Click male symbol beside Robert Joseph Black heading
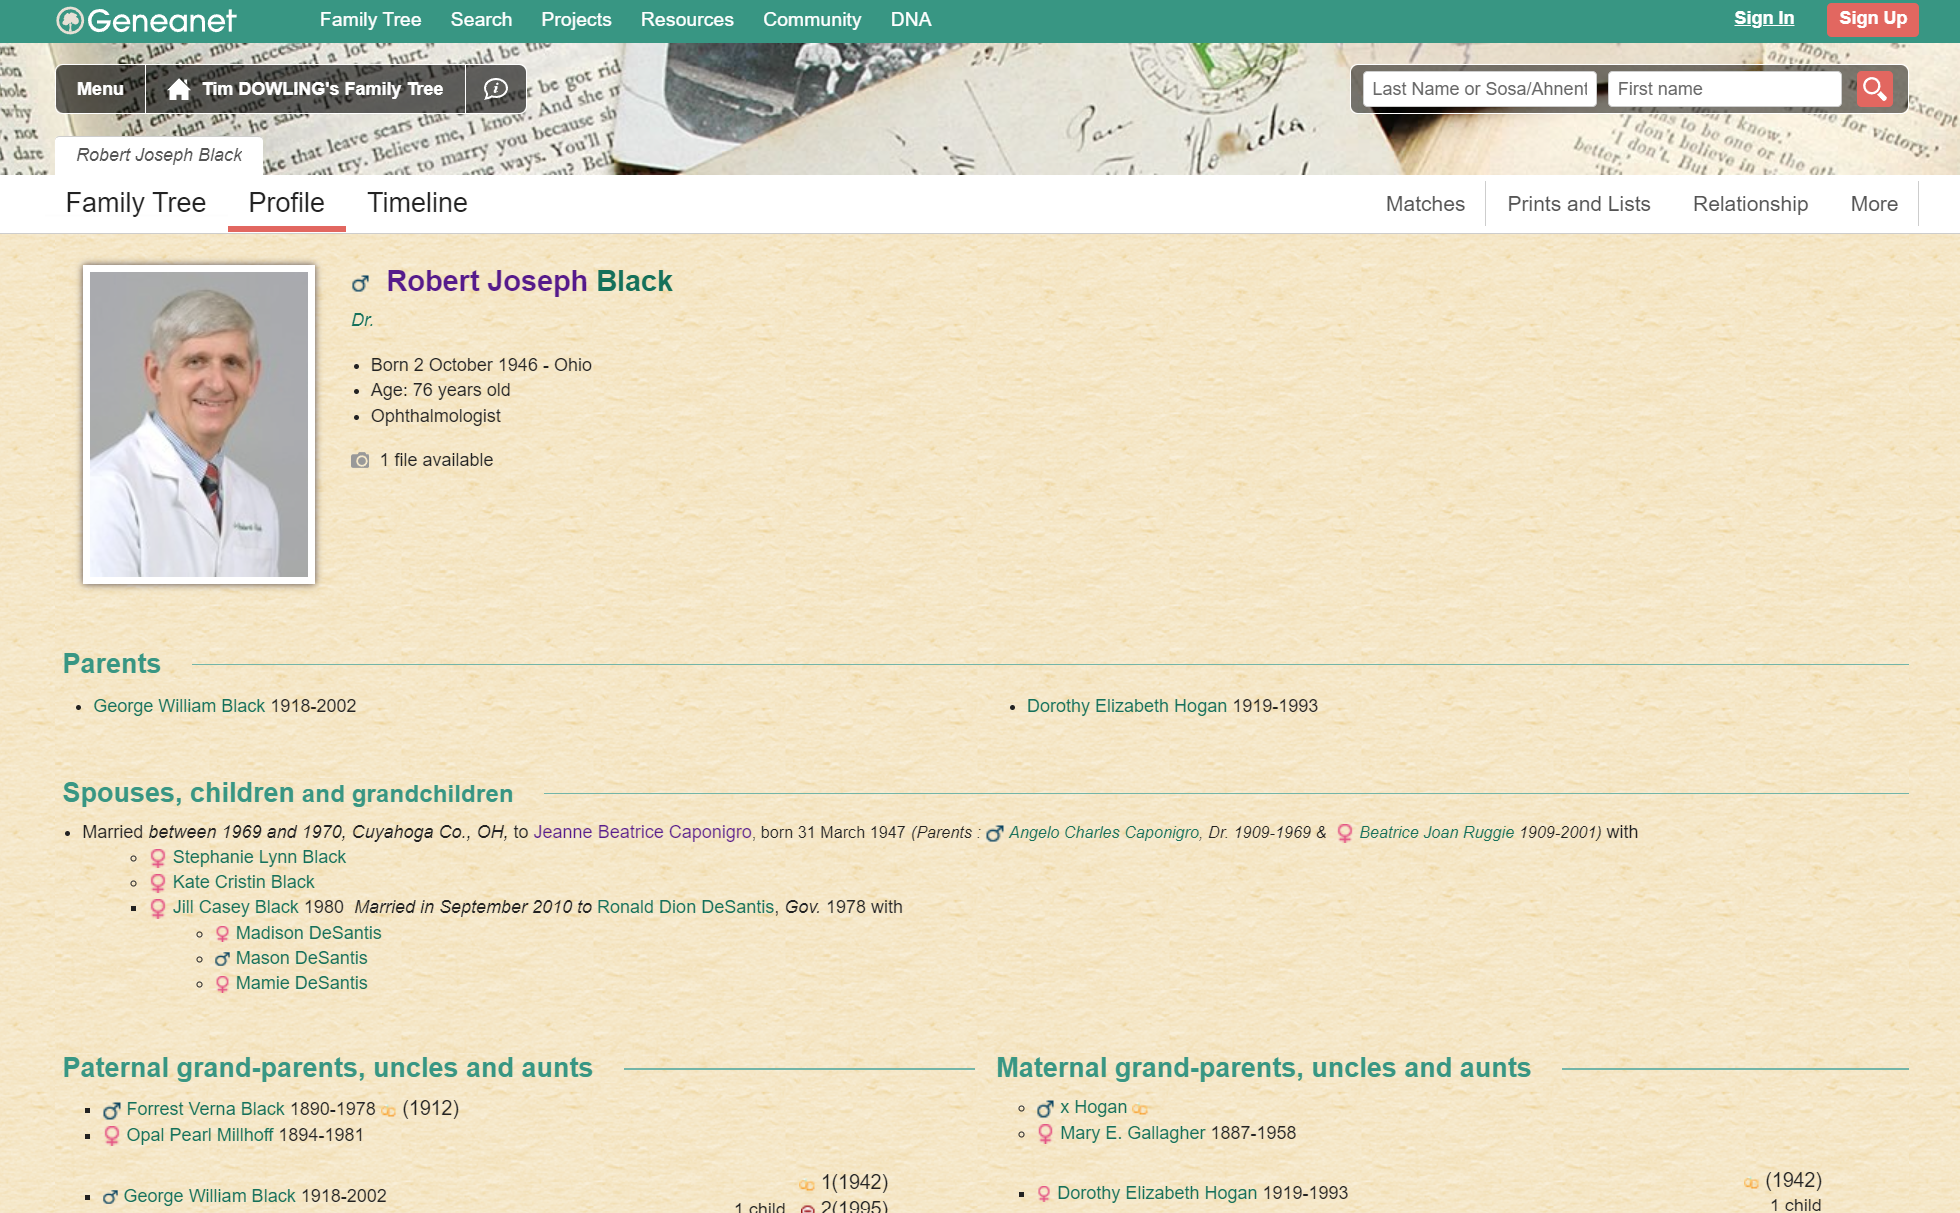1960x1213 pixels. point(361,284)
